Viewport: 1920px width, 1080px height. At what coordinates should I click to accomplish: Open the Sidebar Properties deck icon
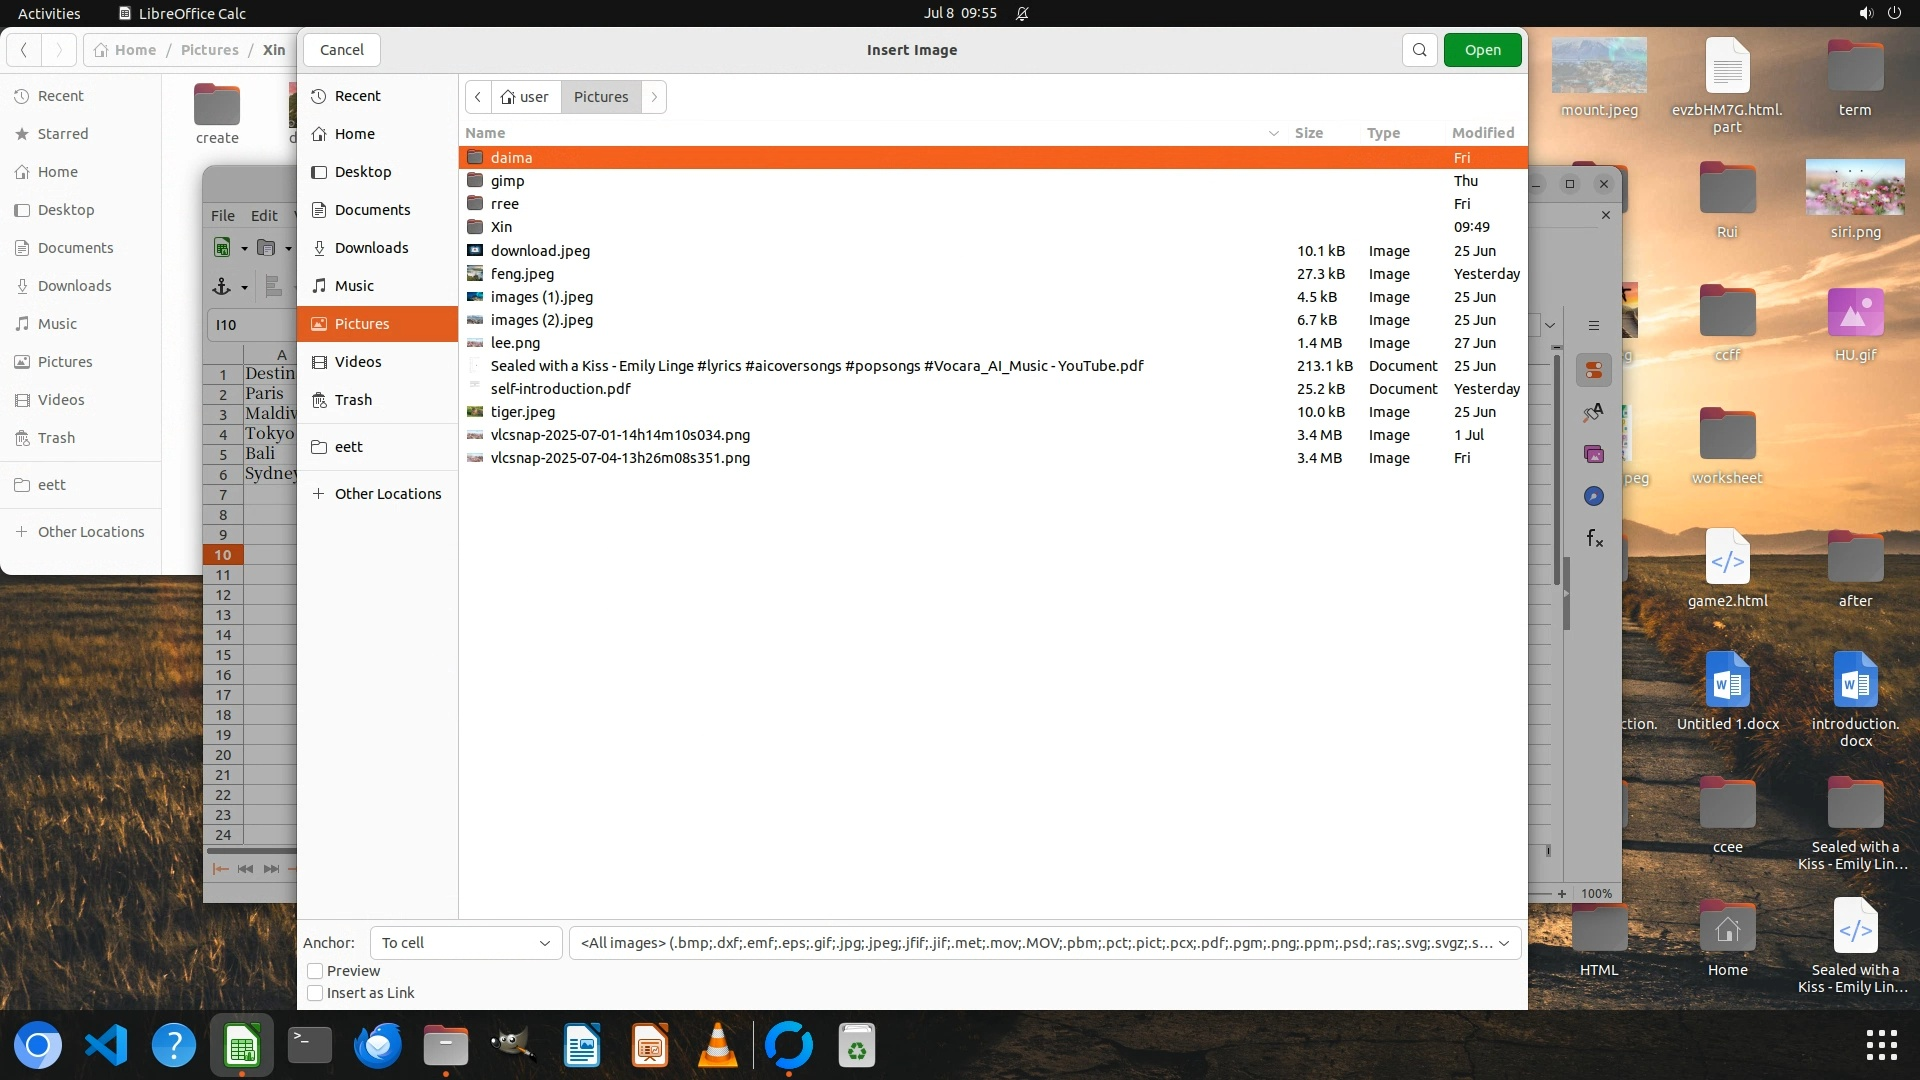click(x=1594, y=370)
